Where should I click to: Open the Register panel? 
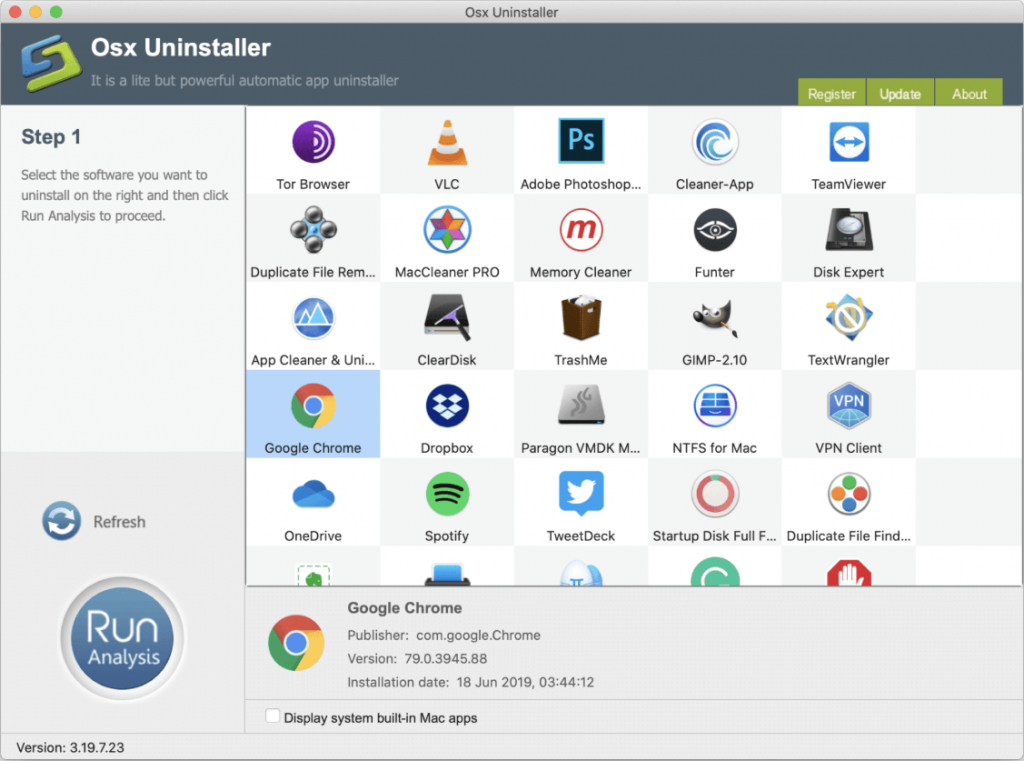(831, 92)
